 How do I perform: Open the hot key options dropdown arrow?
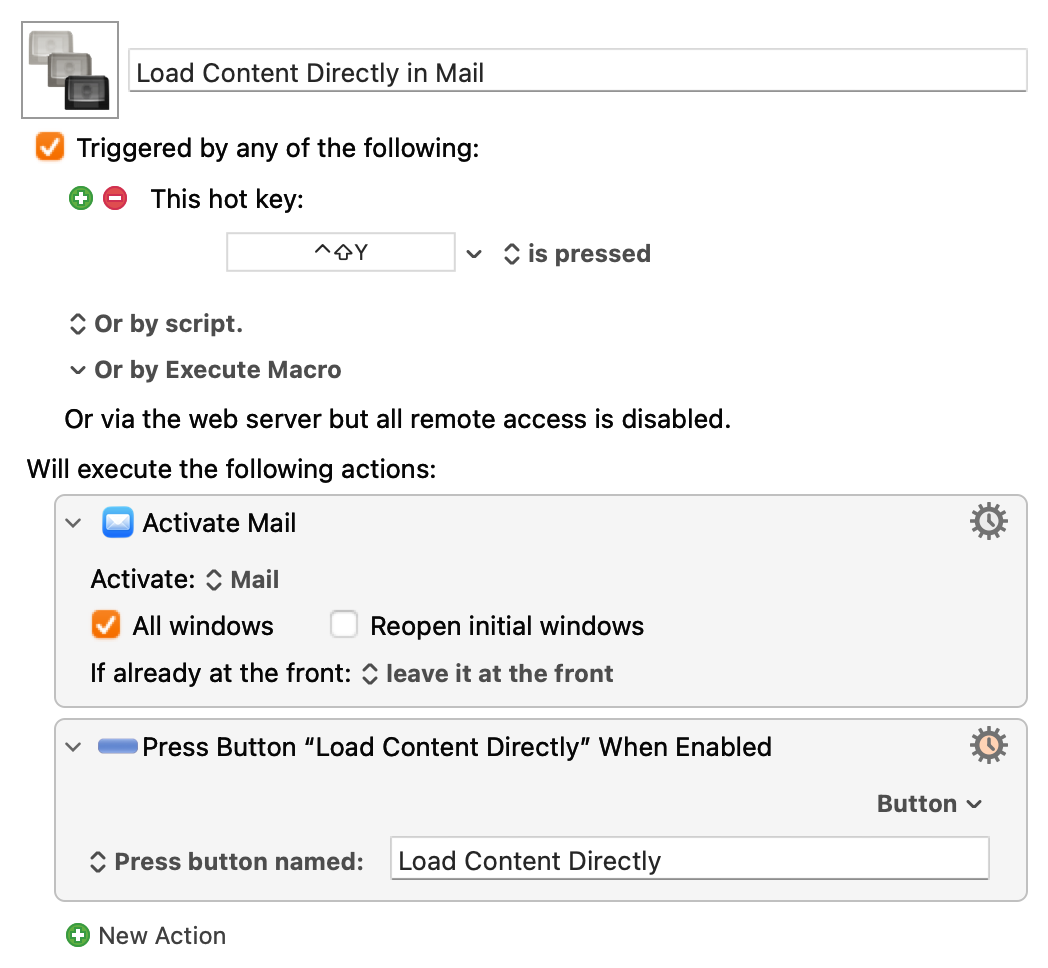pos(474,254)
